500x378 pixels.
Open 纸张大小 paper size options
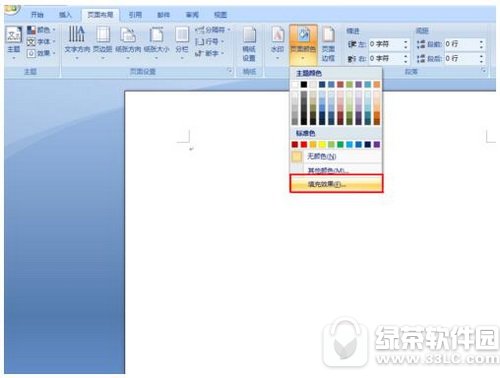pos(156,43)
